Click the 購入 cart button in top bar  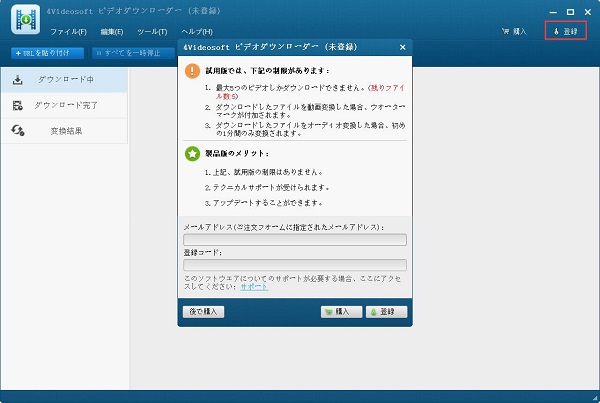pyautogui.click(x=514, y=31)
